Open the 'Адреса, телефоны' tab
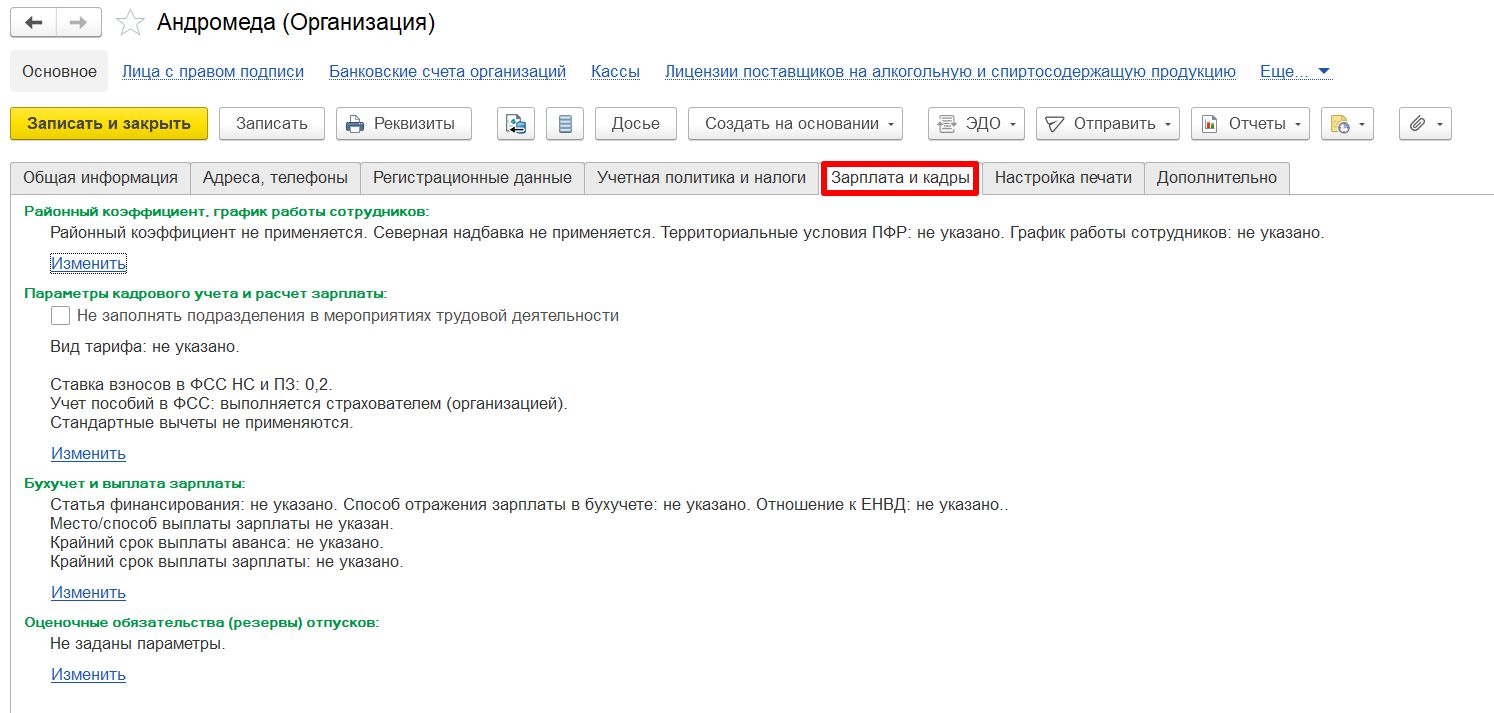Screen dimensions: 1494x713 tap(275, 178)
